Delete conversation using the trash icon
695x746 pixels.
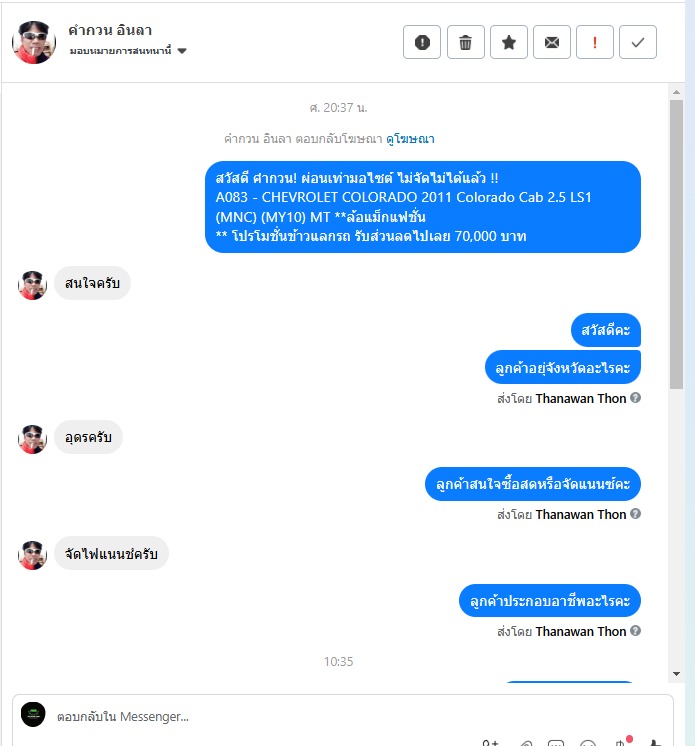tap(465, 42)
